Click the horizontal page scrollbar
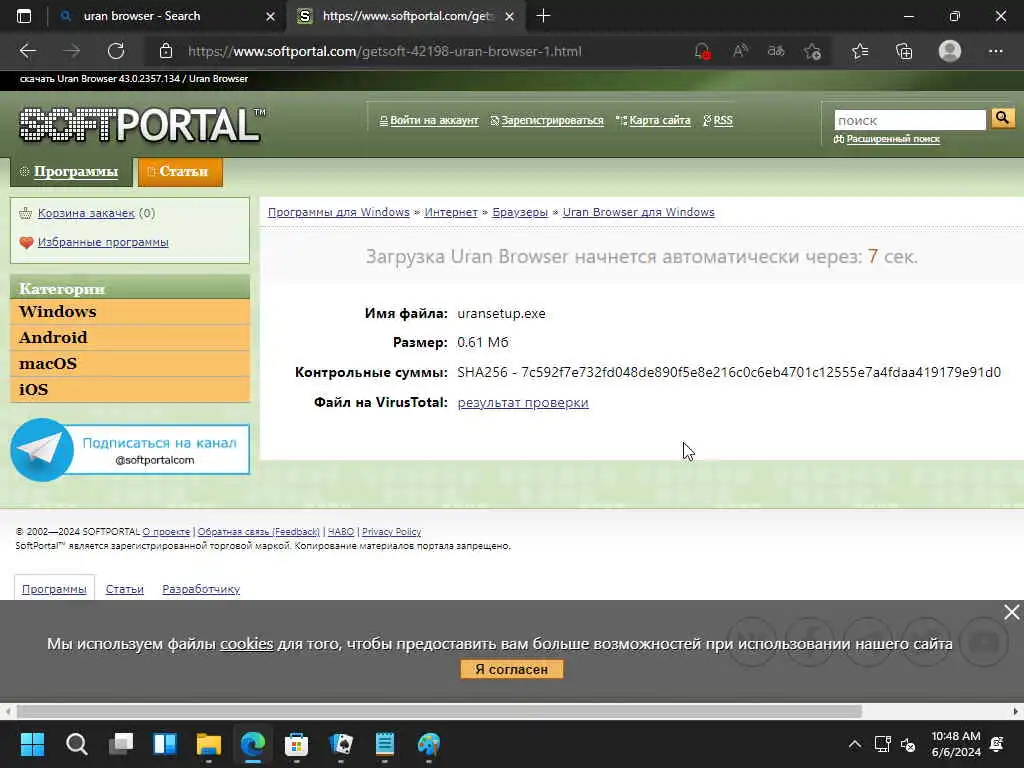This screenshot has width=1024, height=768. pyautogui.click(x=439, y=711)
